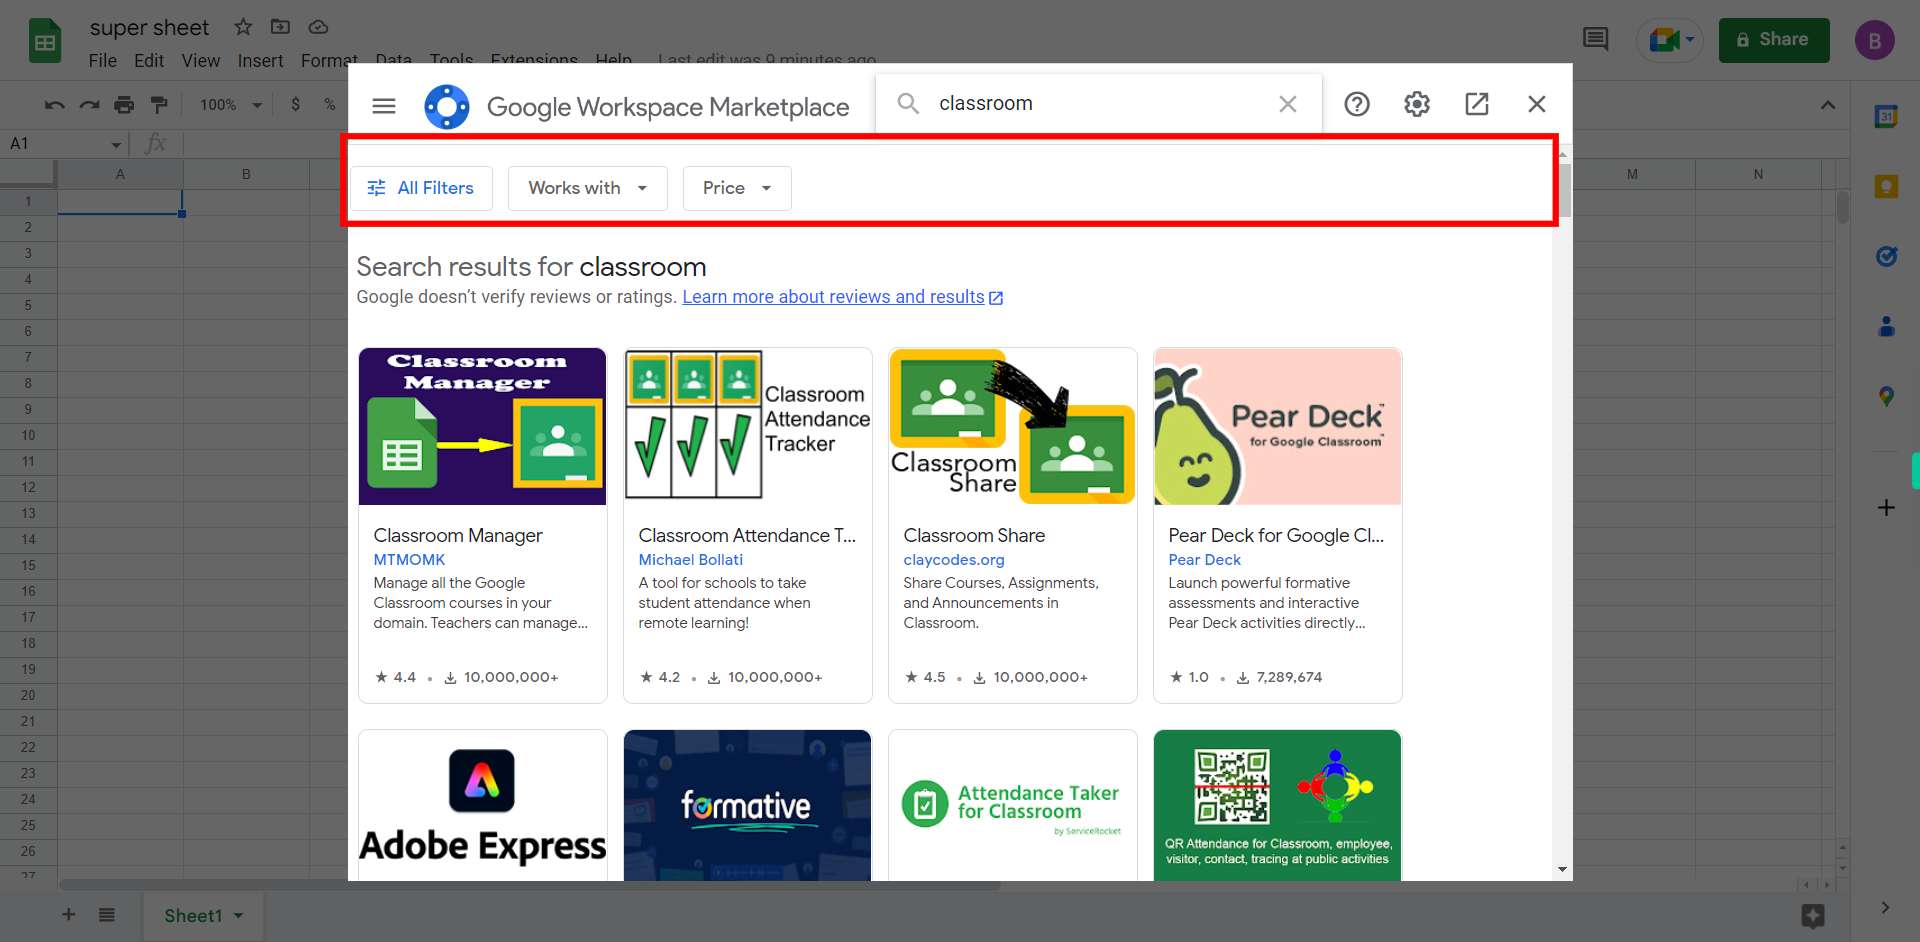Click the move to folder icon

click(280, 27)
